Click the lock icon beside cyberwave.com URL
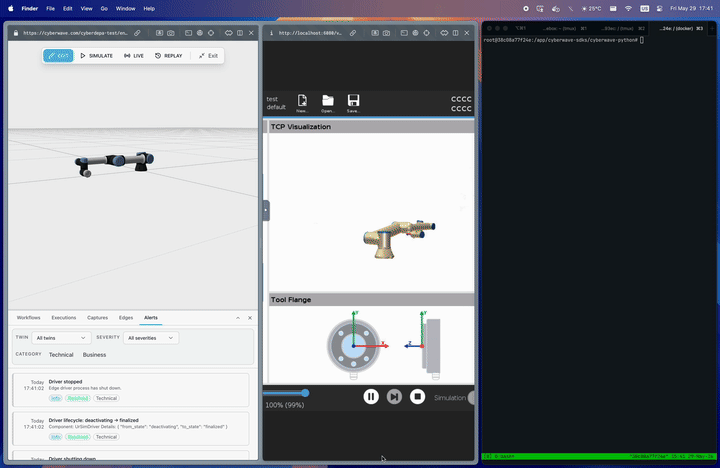 (16, 33)
